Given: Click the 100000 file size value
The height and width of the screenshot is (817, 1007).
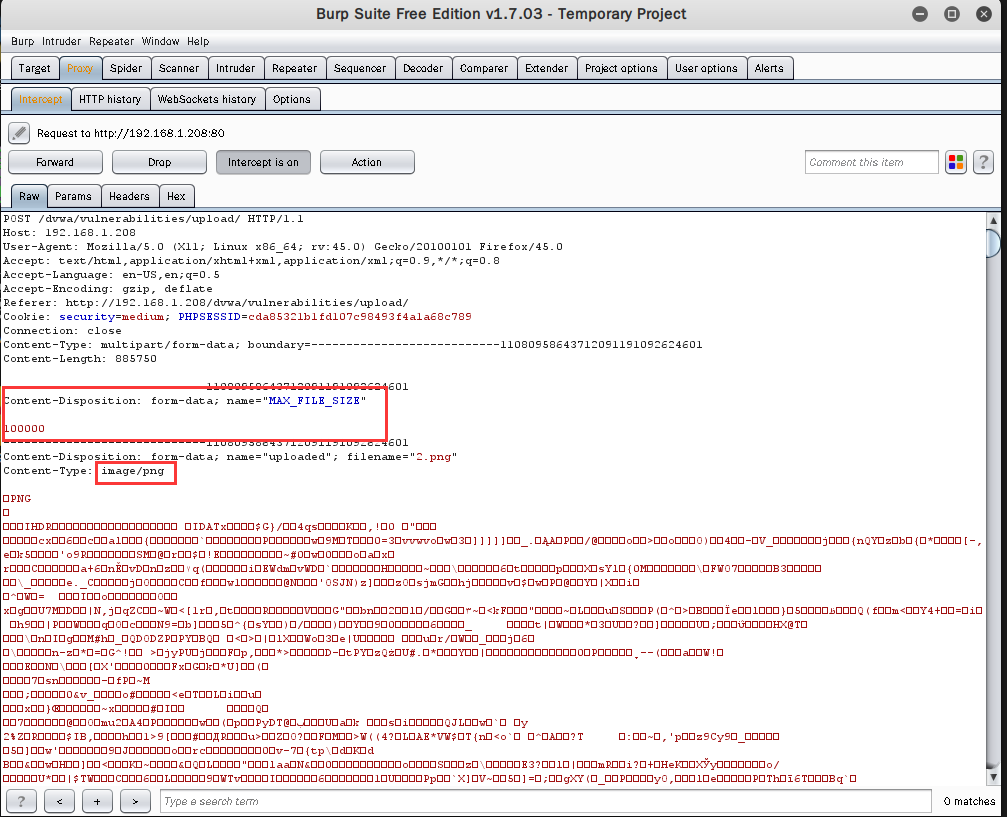Looking at the screenshot, I should pyautogui.click(x=24, y=428).
